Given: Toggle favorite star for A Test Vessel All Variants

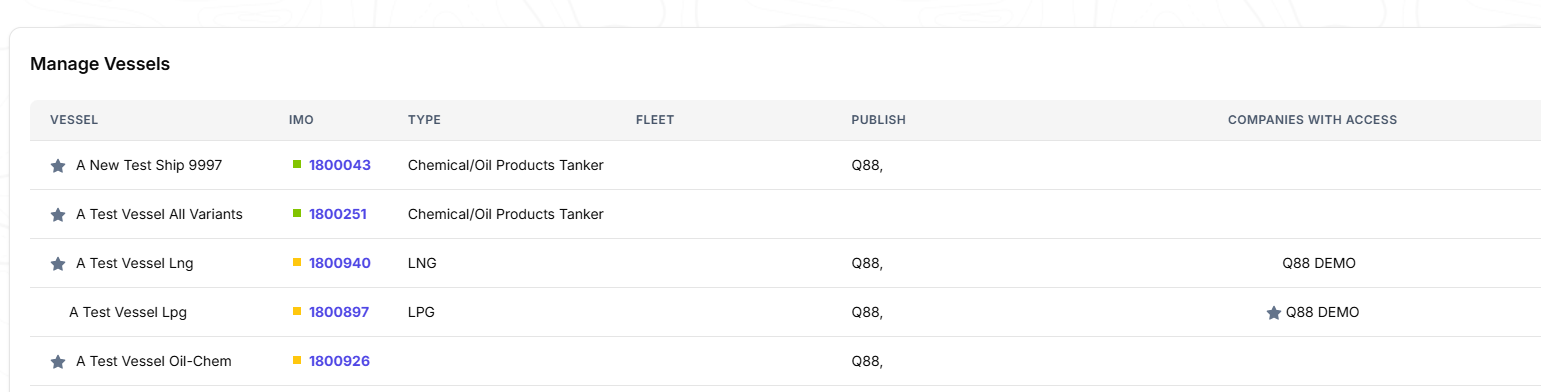Looking at the screenshot, I should coord(58,215).
